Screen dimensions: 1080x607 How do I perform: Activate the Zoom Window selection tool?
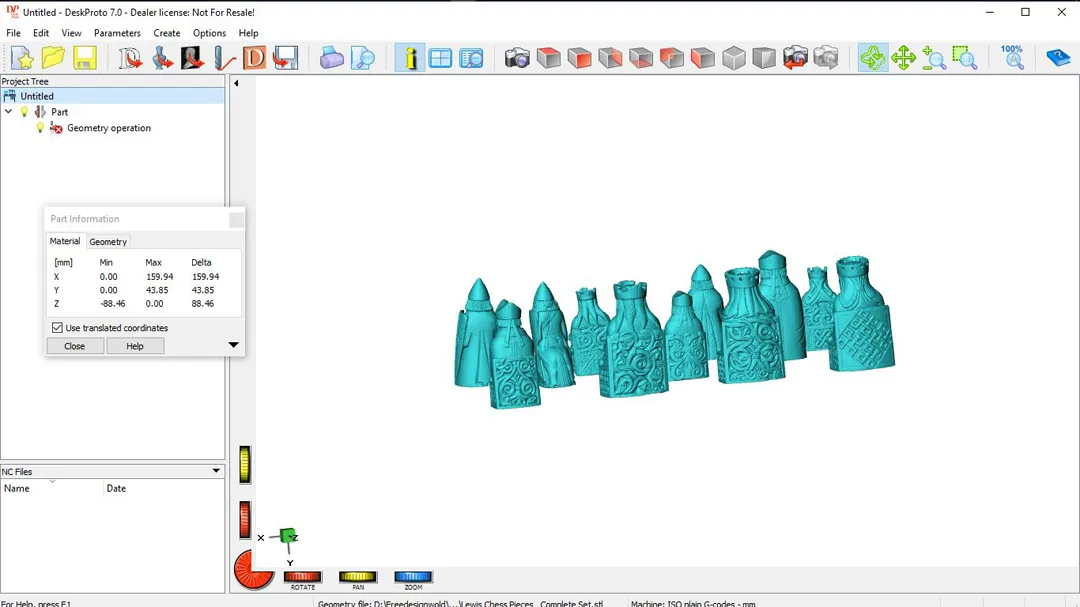(x=965, y=58)
